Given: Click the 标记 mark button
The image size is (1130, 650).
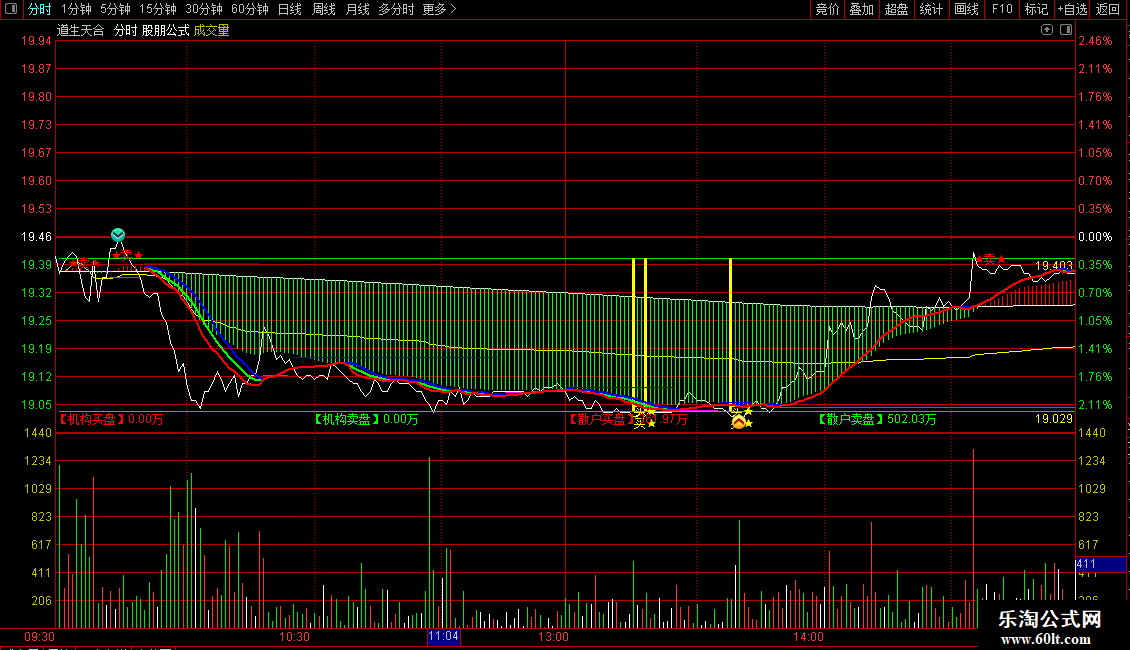Looking at the screenshot, I should (x=1036, y=9).
